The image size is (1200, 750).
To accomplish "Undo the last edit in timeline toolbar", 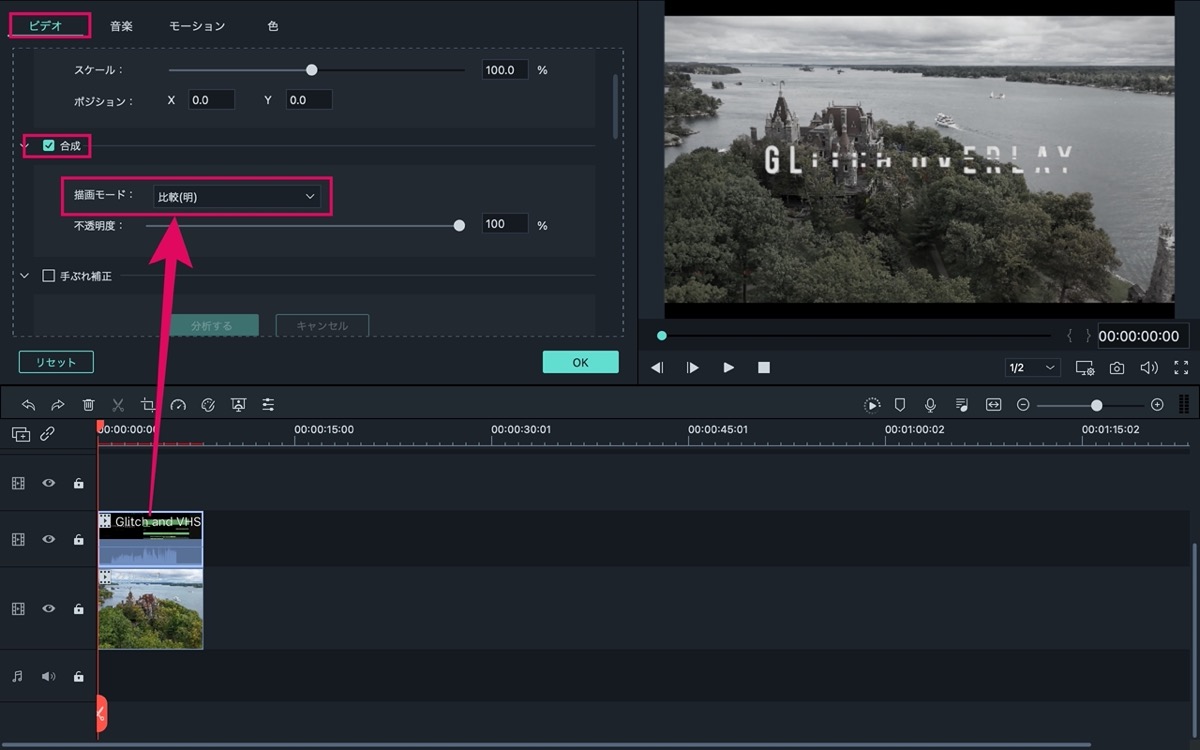I will point(28,405).
